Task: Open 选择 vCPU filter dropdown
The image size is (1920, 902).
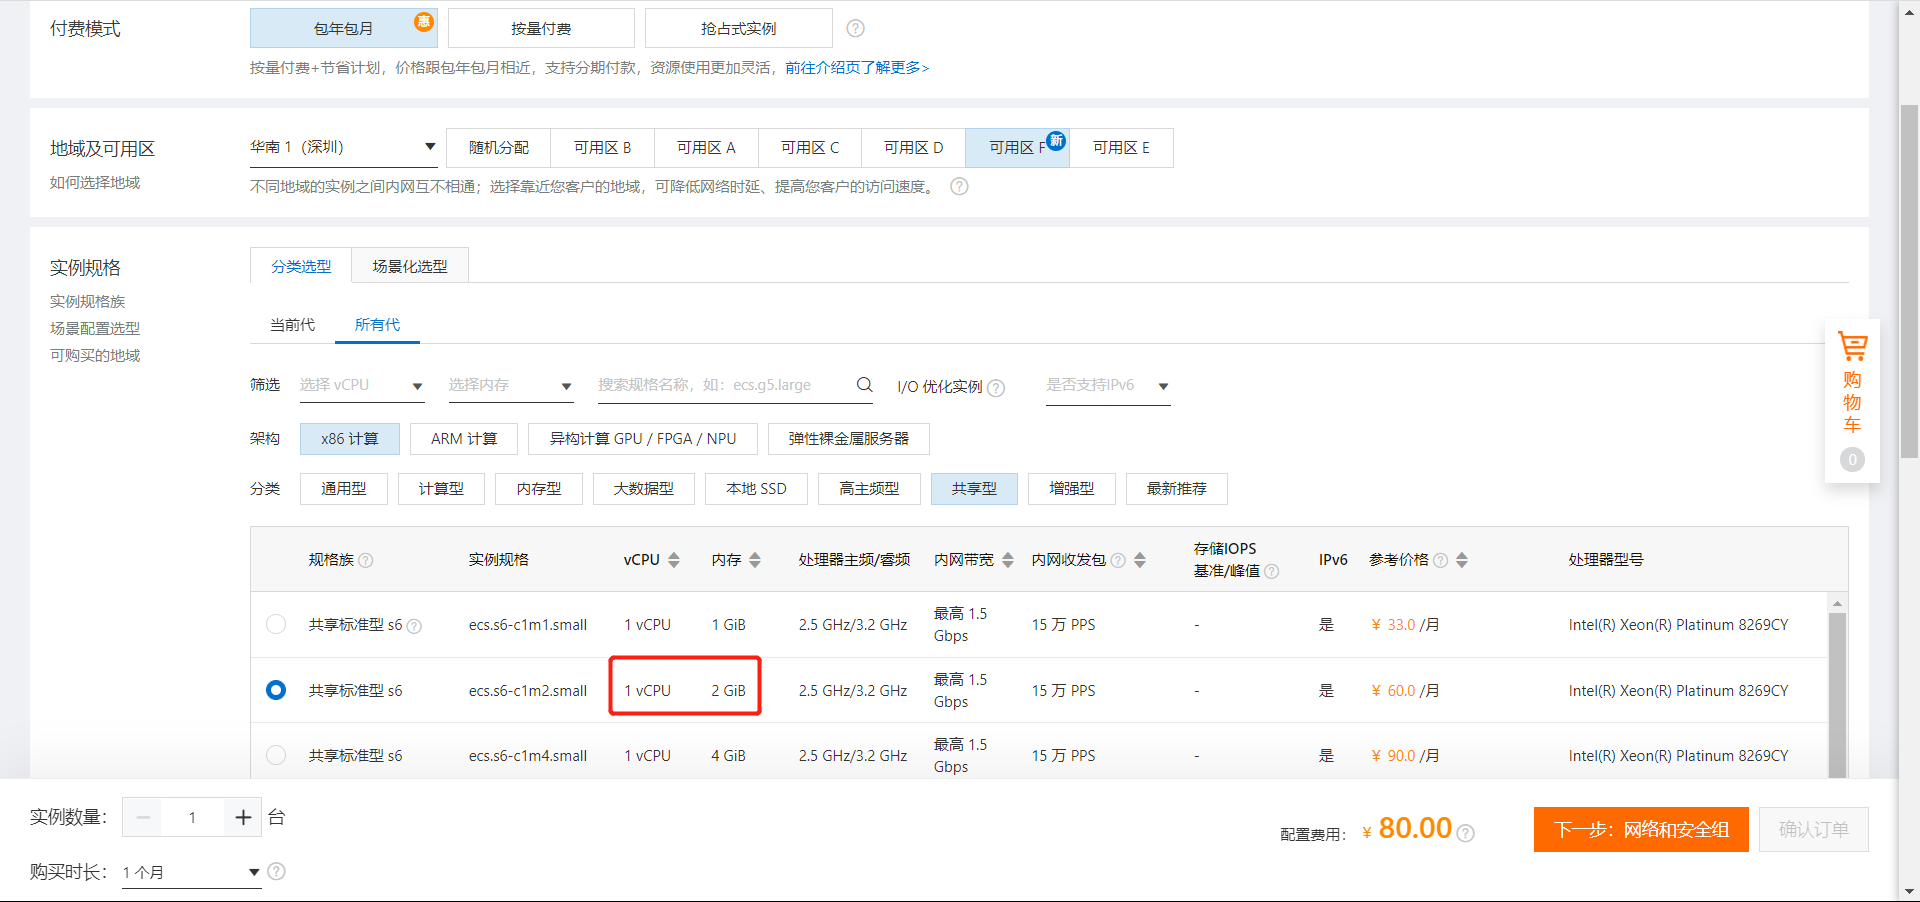Action: pyautogui.click(x=362, y=385)
